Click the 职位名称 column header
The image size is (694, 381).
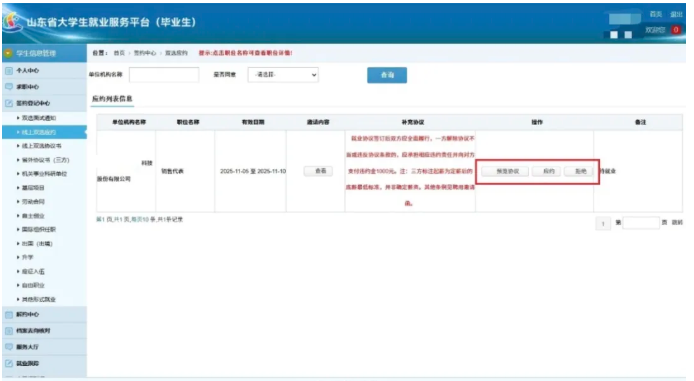point(188,122)
